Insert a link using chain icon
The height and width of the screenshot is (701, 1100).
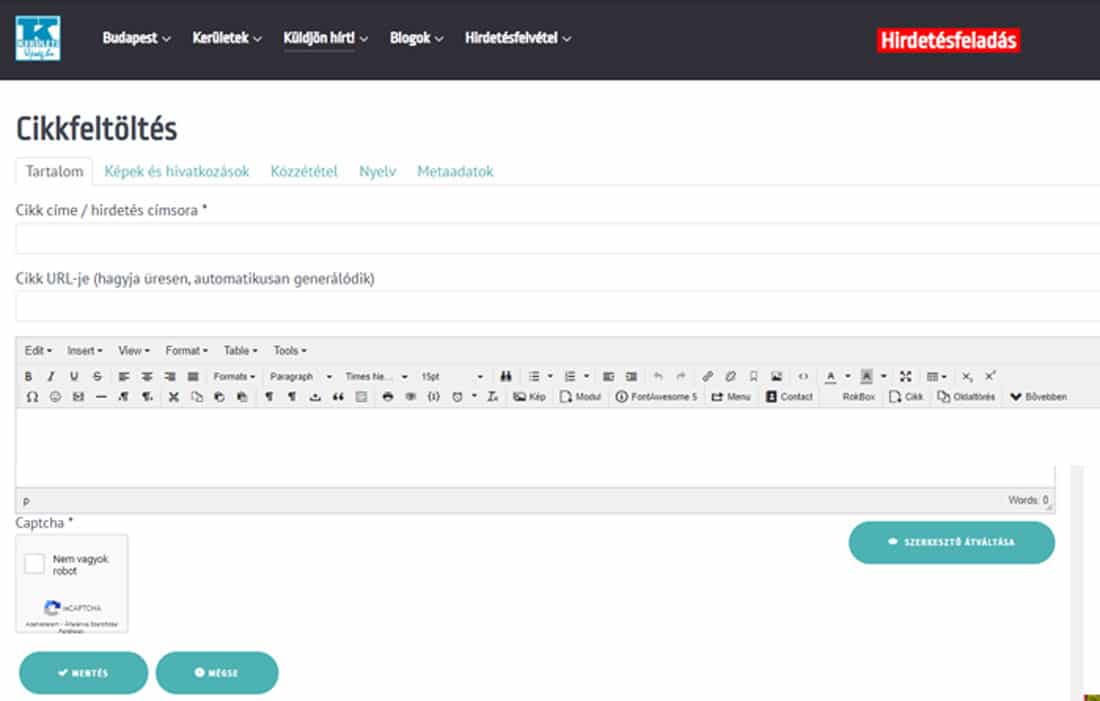(x=707, y=377)
